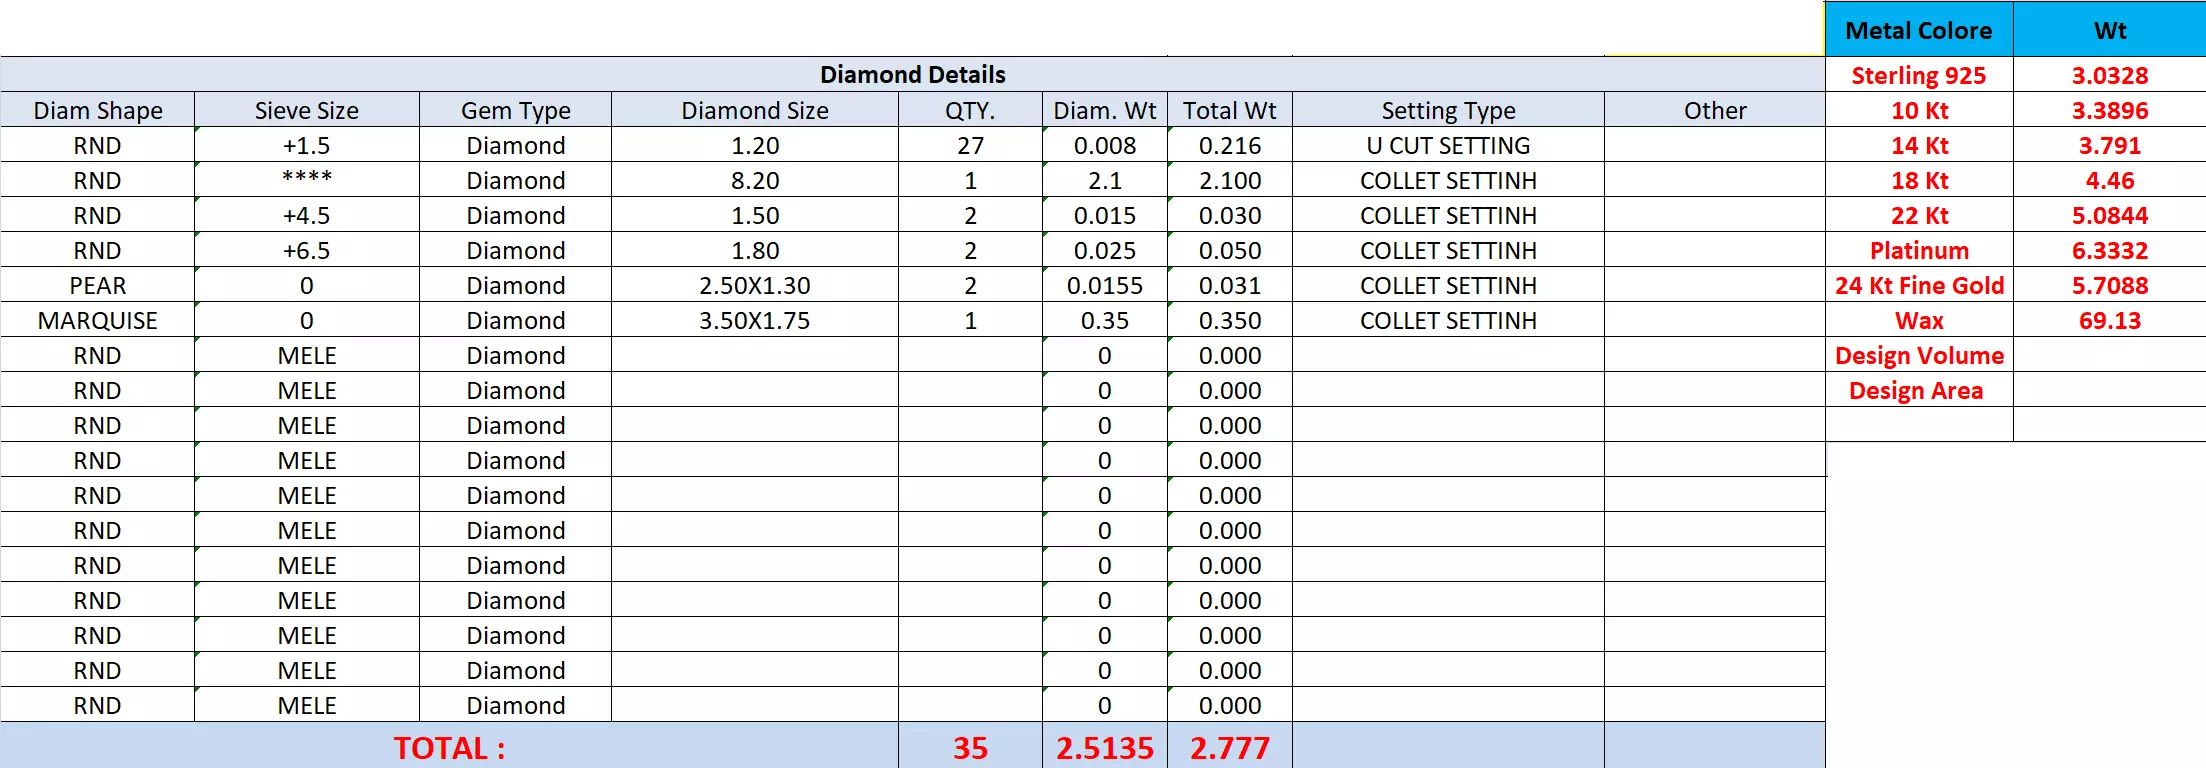Click the 'Diam. Wt' column header
The image size is (2206, 768).
[x=1105, y=110]
